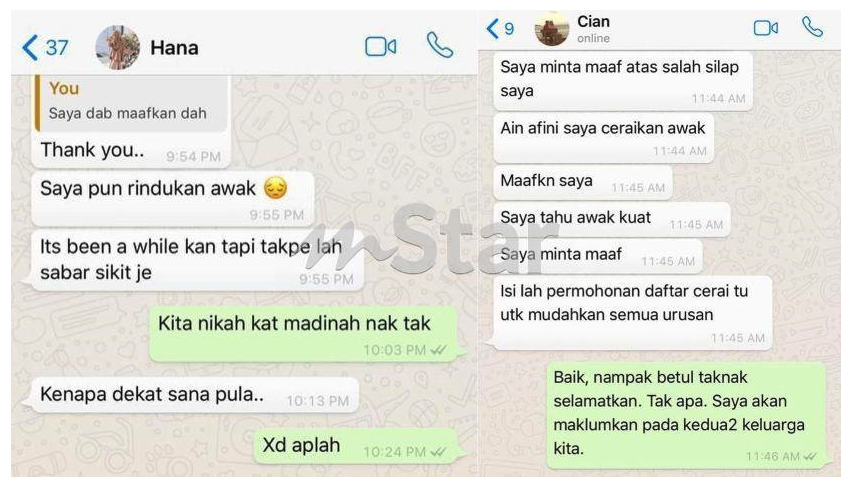Start a voice call with Hana
The height and width of the screenshot is (486, 851).
(439, 45)
